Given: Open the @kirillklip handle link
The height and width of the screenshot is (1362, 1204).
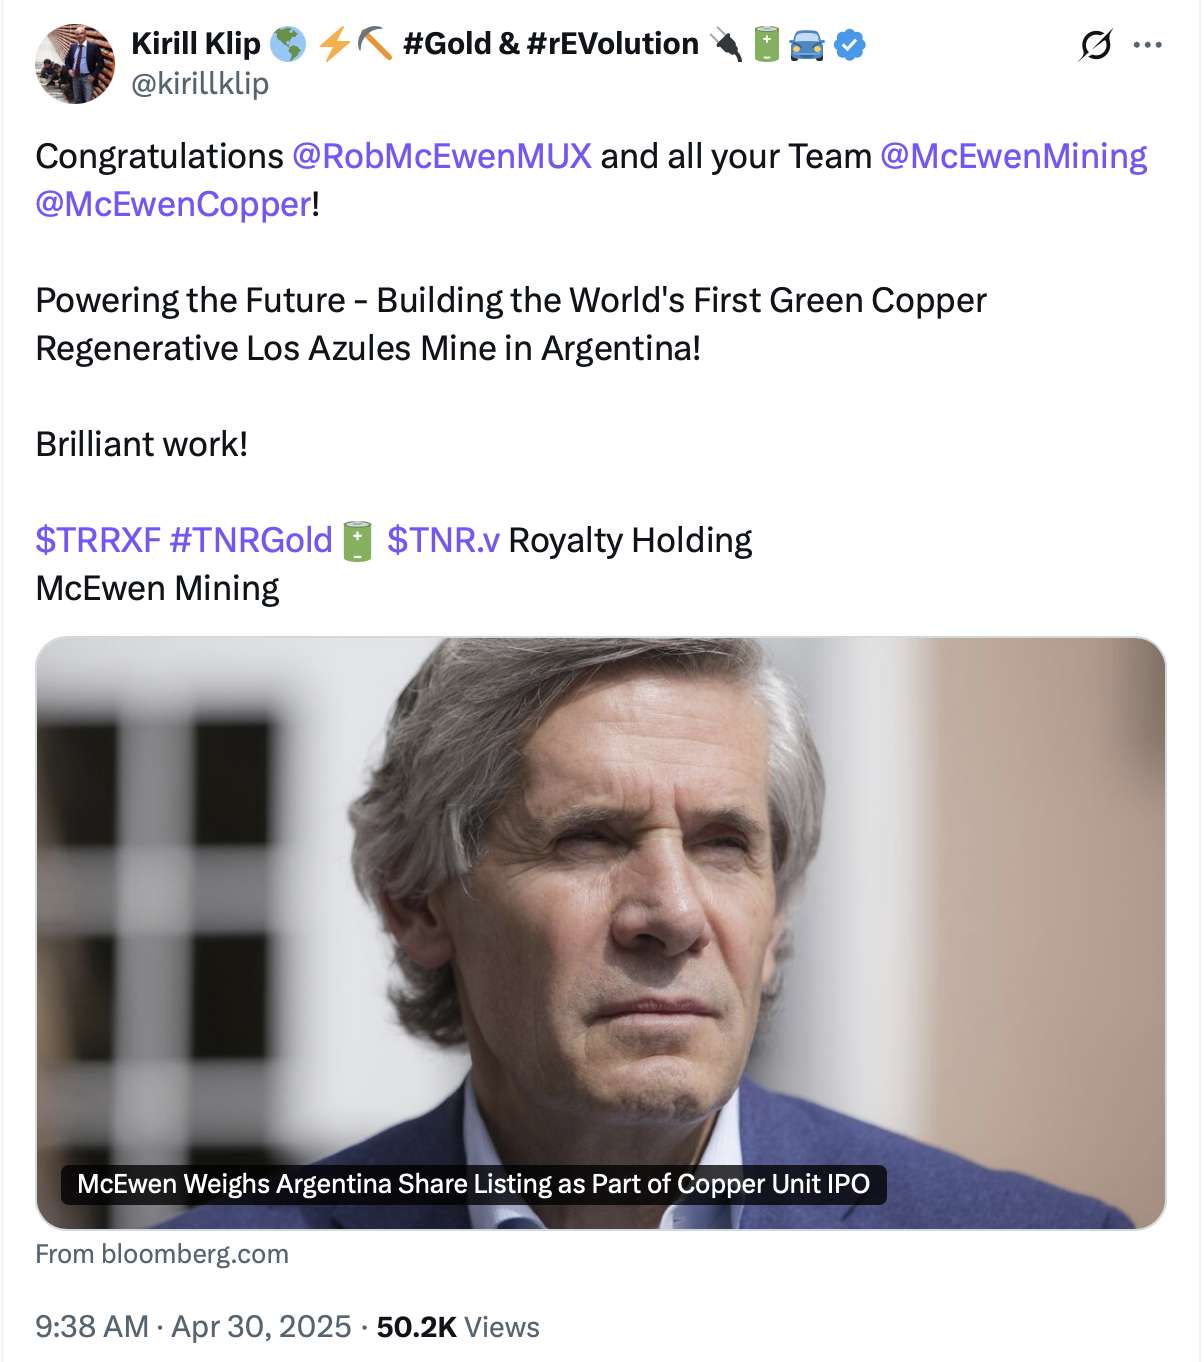Looking at the screenshot, I should tap(200, 84).
